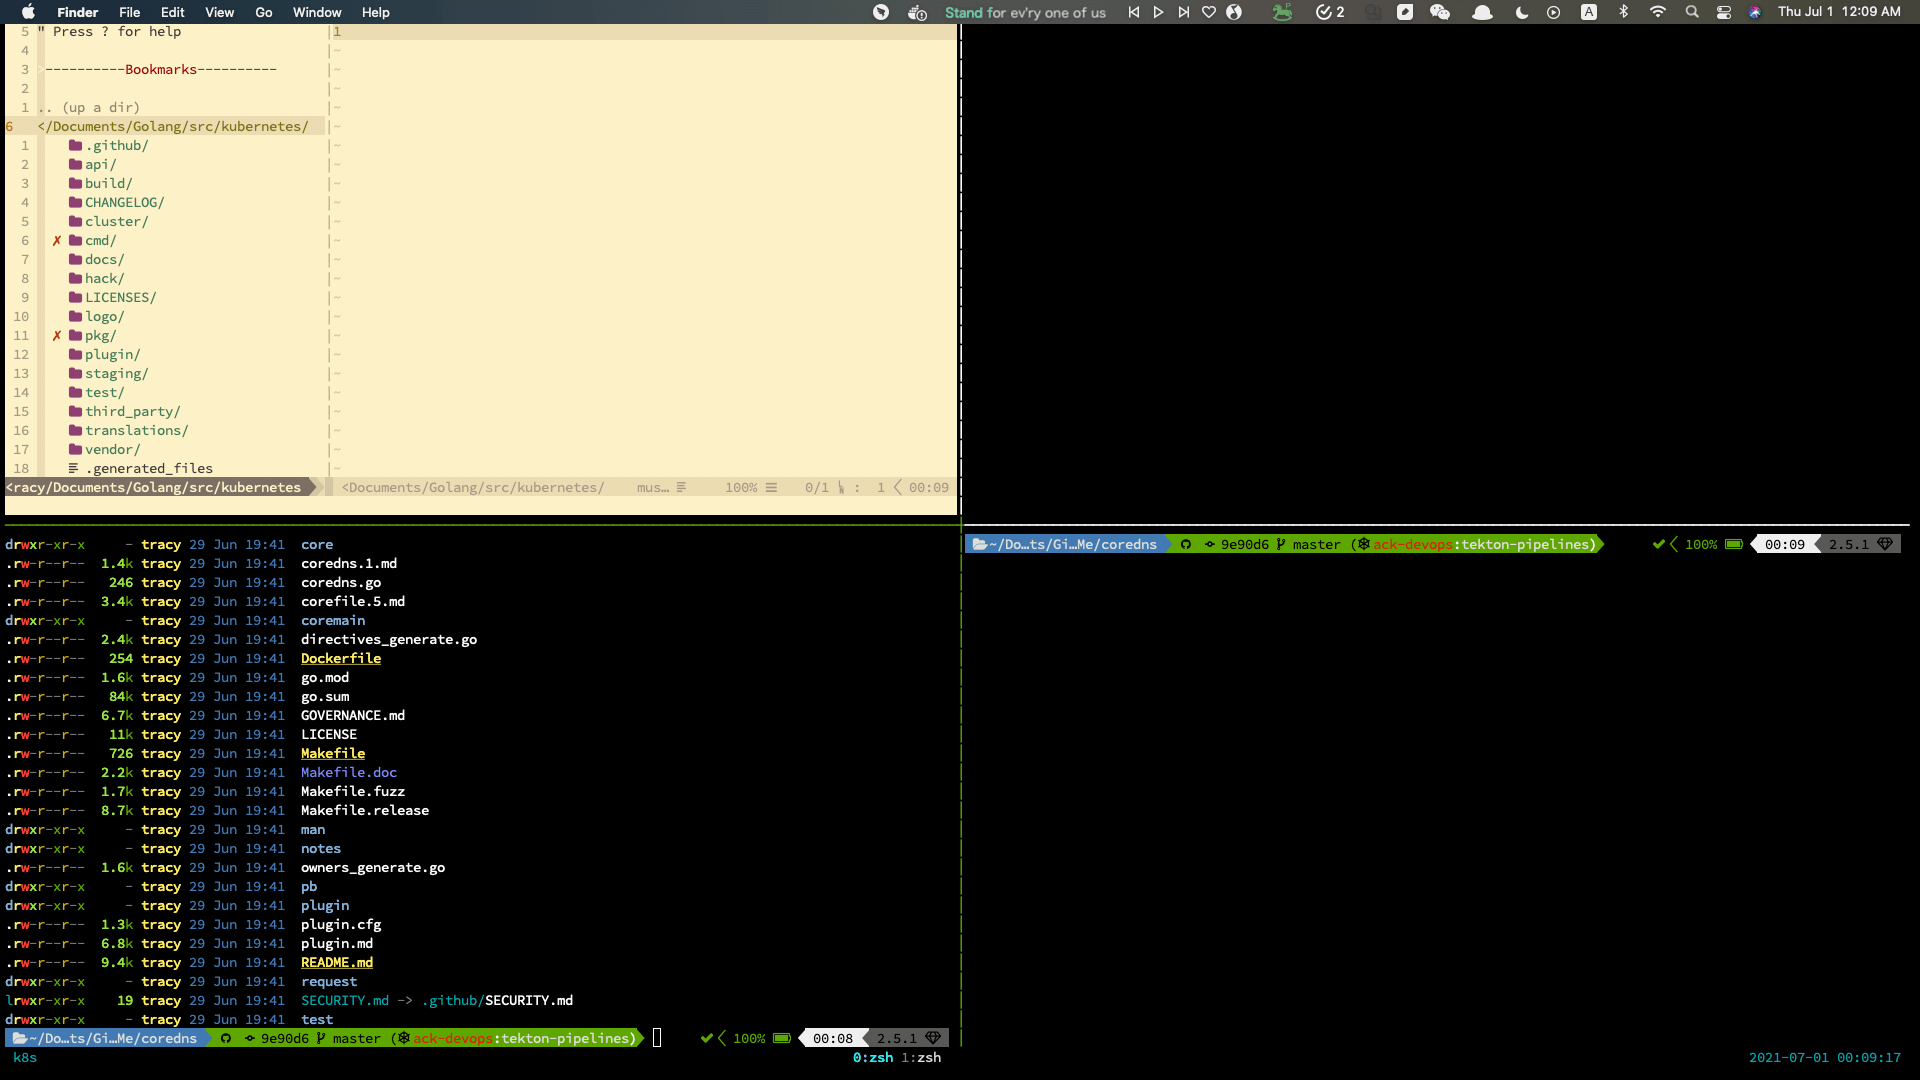Play the current song
This screenshot has width=1920, height=1080.
(x=1158, y=12)
